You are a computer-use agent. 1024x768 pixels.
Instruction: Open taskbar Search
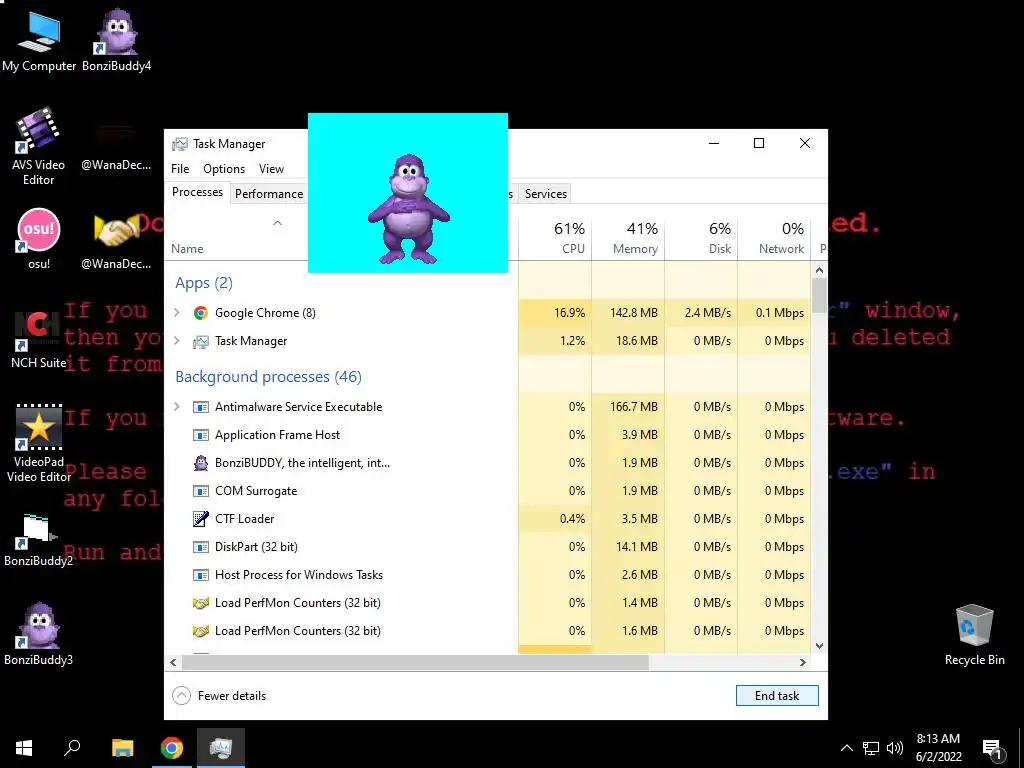tap(72, 748)
